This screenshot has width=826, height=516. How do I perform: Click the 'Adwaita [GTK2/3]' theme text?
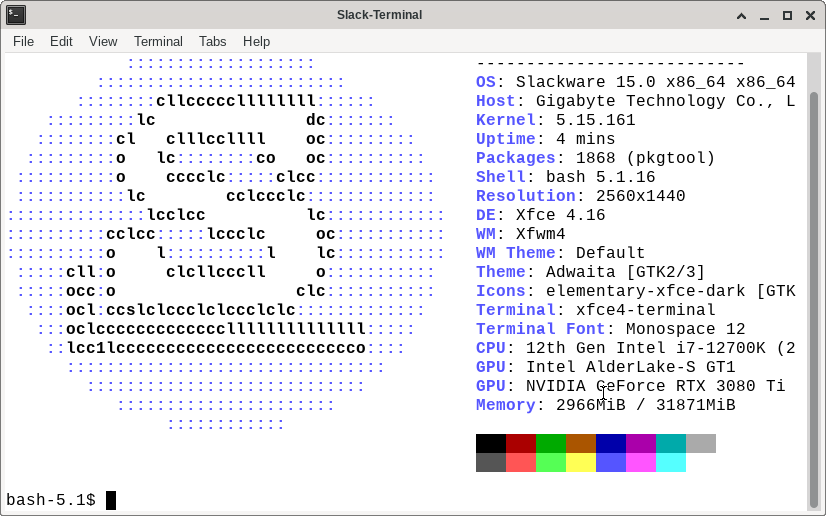(625, 272)
